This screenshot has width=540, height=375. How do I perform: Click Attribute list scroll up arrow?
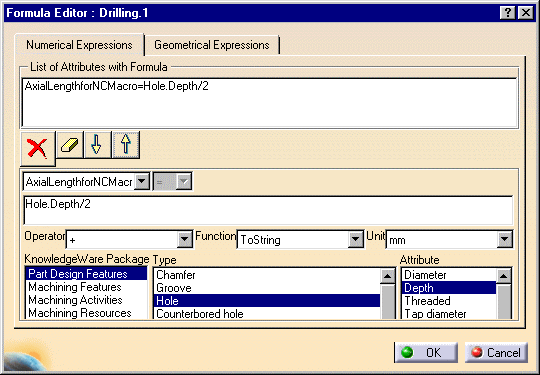click(x=504, y=277)
